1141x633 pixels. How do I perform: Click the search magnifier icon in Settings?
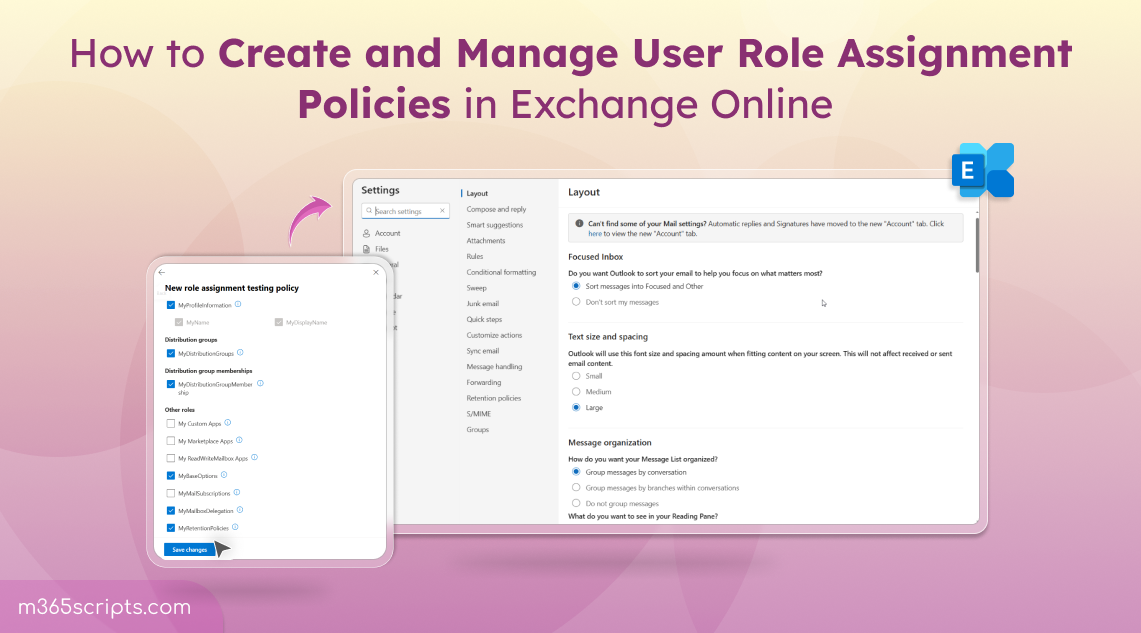pyautogui.click(x=369, y=211)
